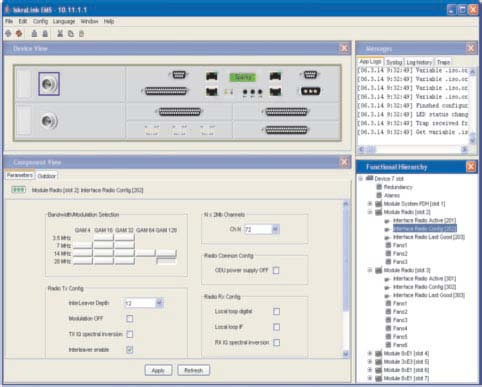Collapse the Module Radio [slot 2] node
The width and height of the screenshot is (482, 387).
[x=370, y=212]
